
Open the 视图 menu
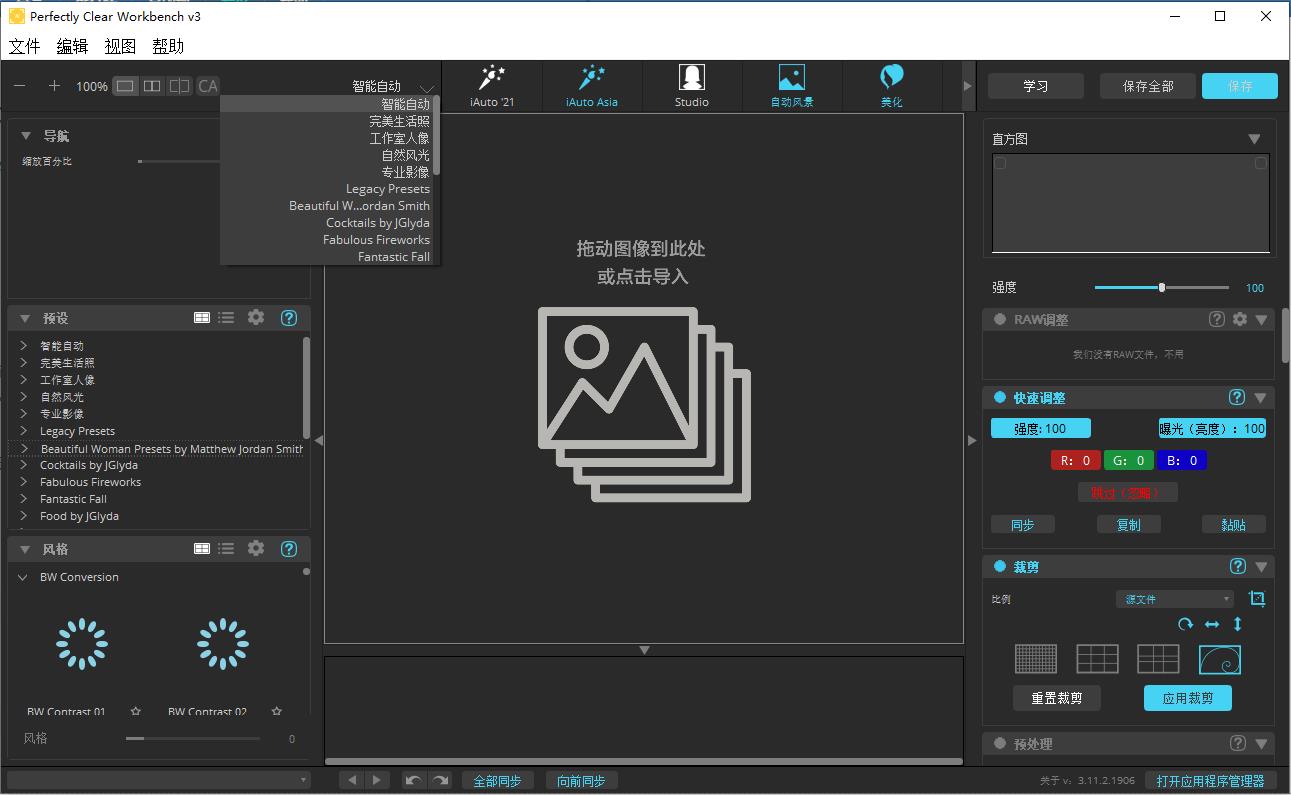click(x=120, y=46)
